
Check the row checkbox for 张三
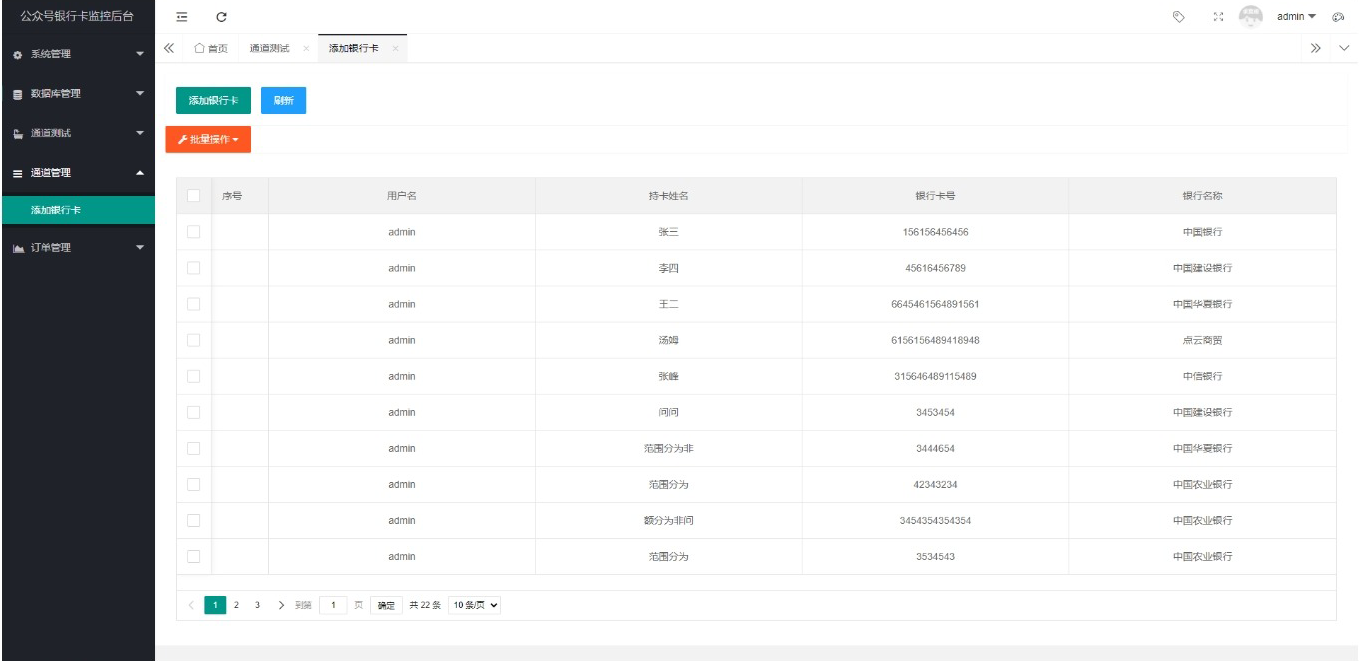coord(194,232)
